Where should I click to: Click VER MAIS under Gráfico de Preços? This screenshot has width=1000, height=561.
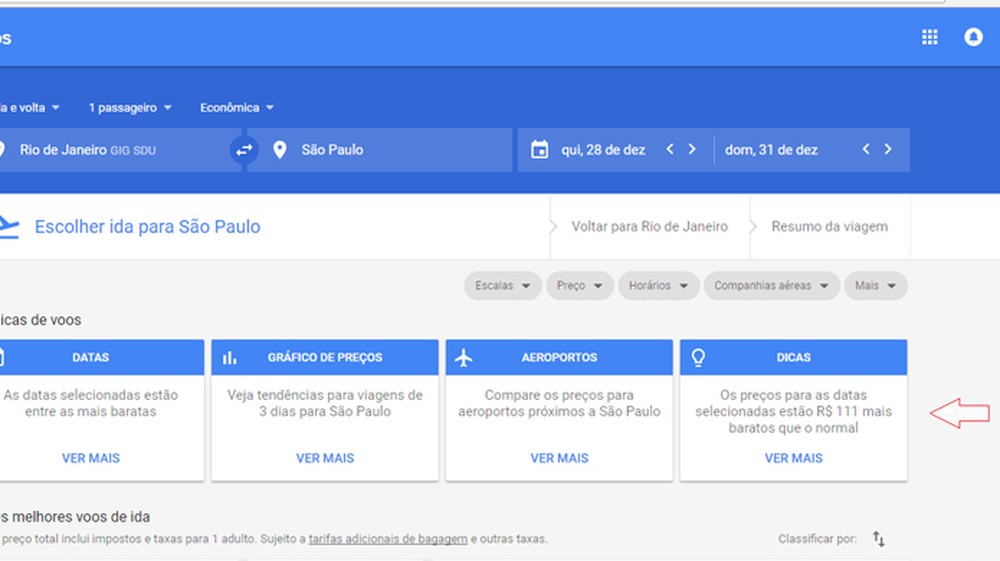tap(325, 458)
